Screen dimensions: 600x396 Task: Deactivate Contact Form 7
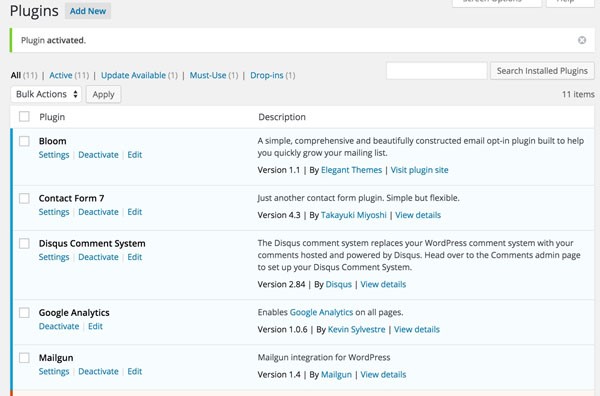point(98,212)
